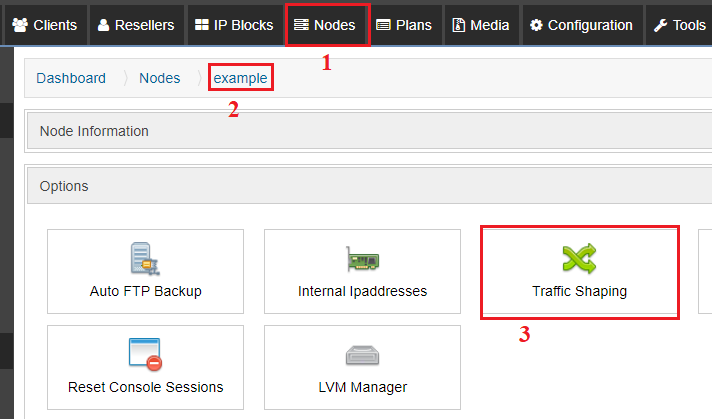The image size is (712, 419).
Task: Click the Configuration gear icon
Action: point(536,25)
